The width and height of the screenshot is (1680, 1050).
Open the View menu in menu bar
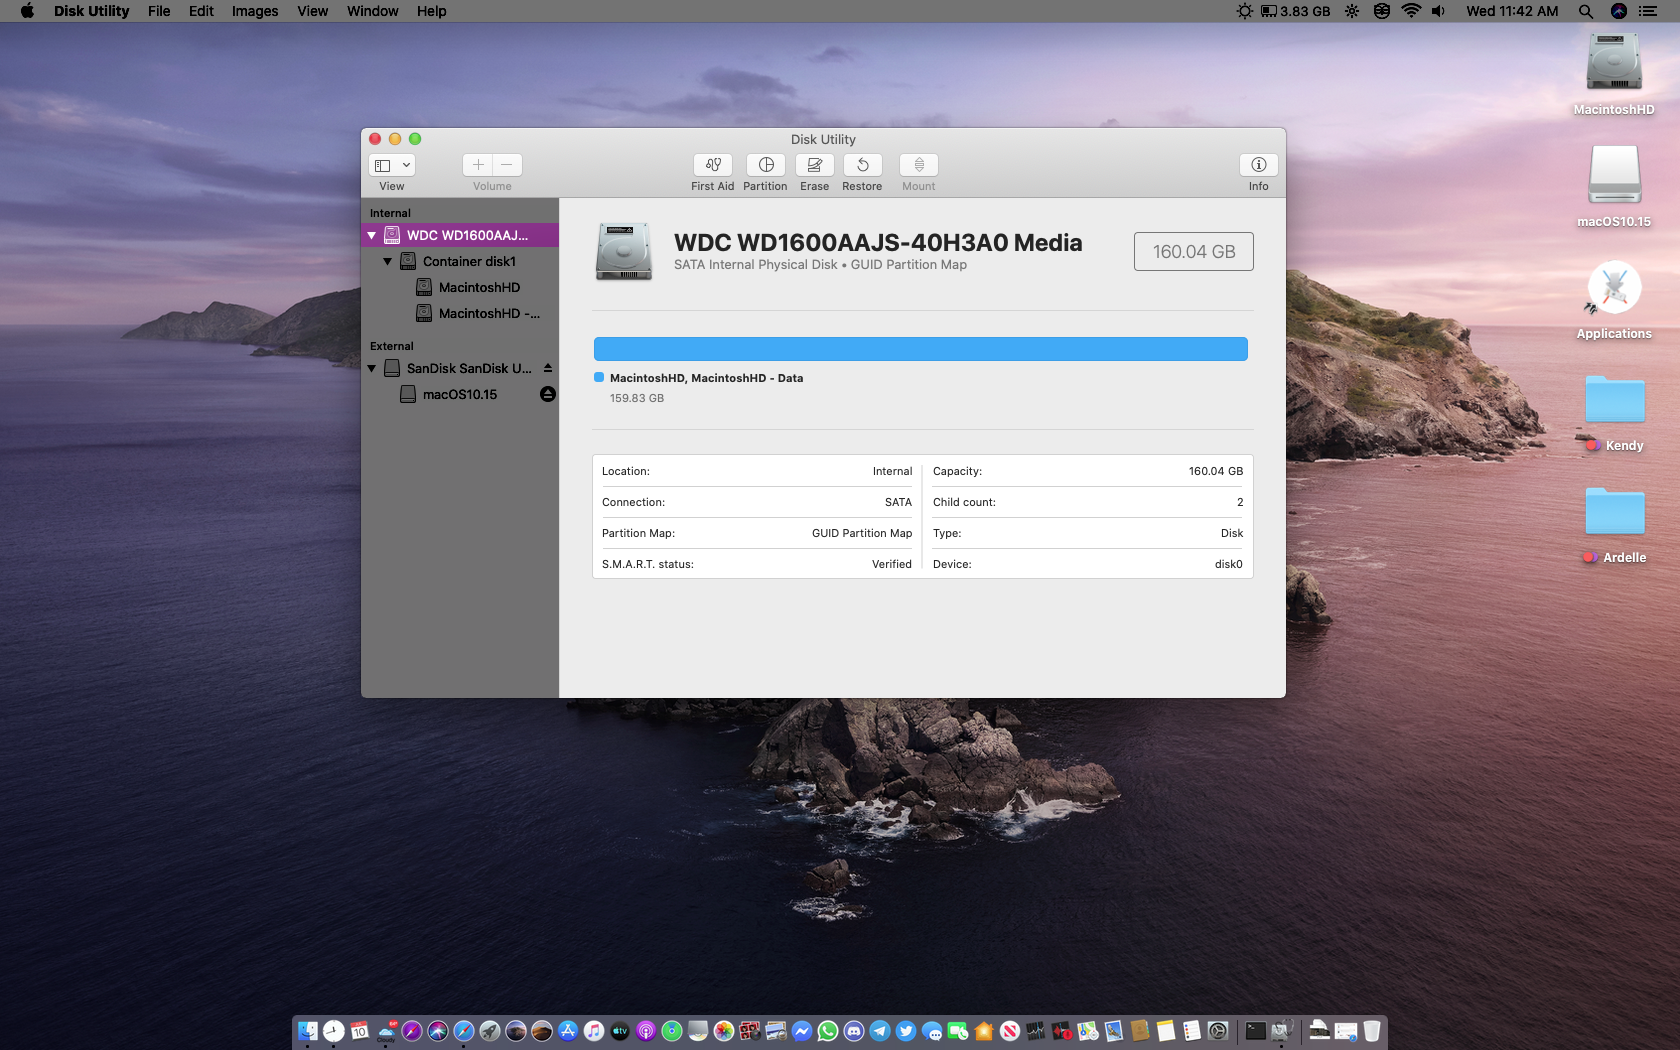click(x=313, y=11)
